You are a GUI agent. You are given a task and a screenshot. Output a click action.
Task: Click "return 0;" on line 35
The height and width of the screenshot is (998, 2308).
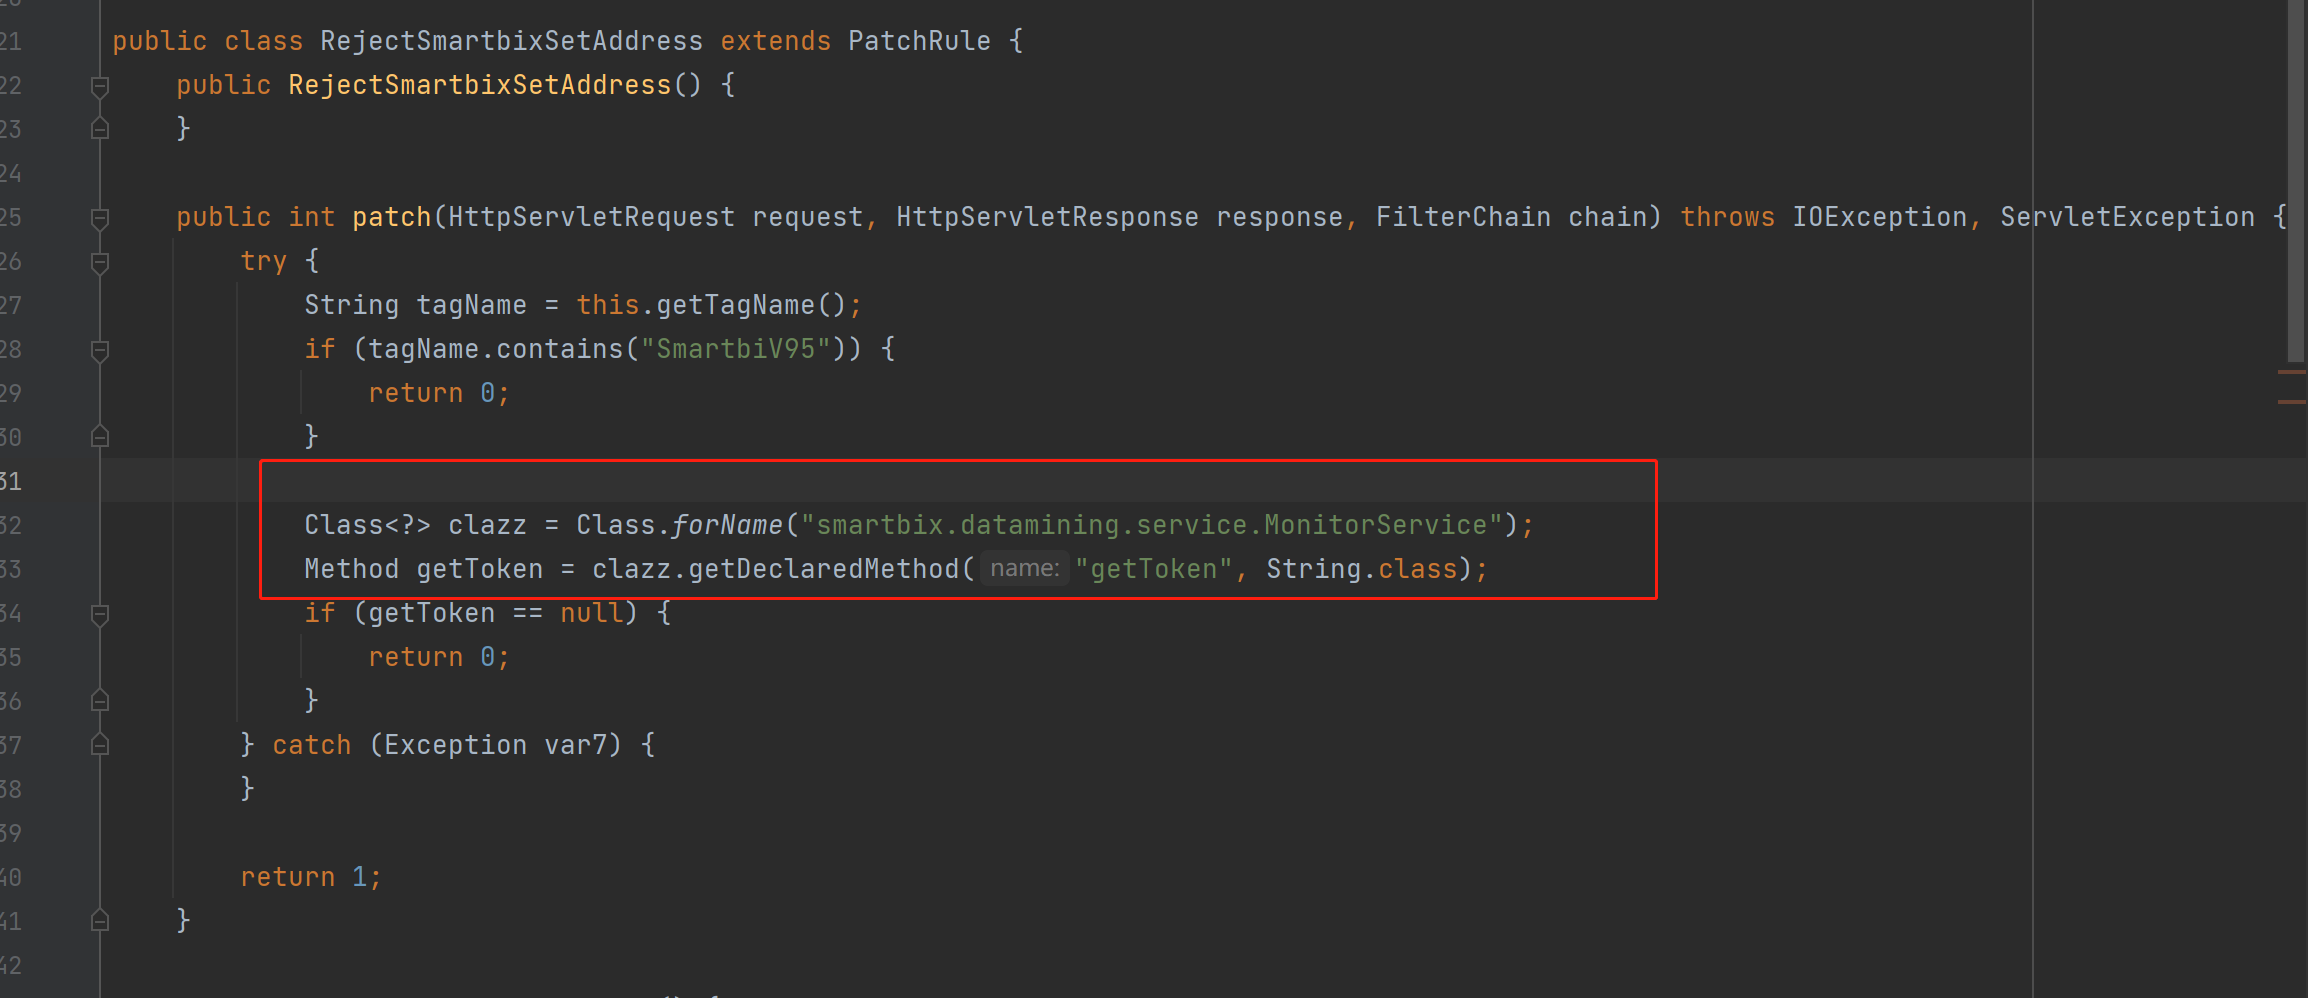439,657
